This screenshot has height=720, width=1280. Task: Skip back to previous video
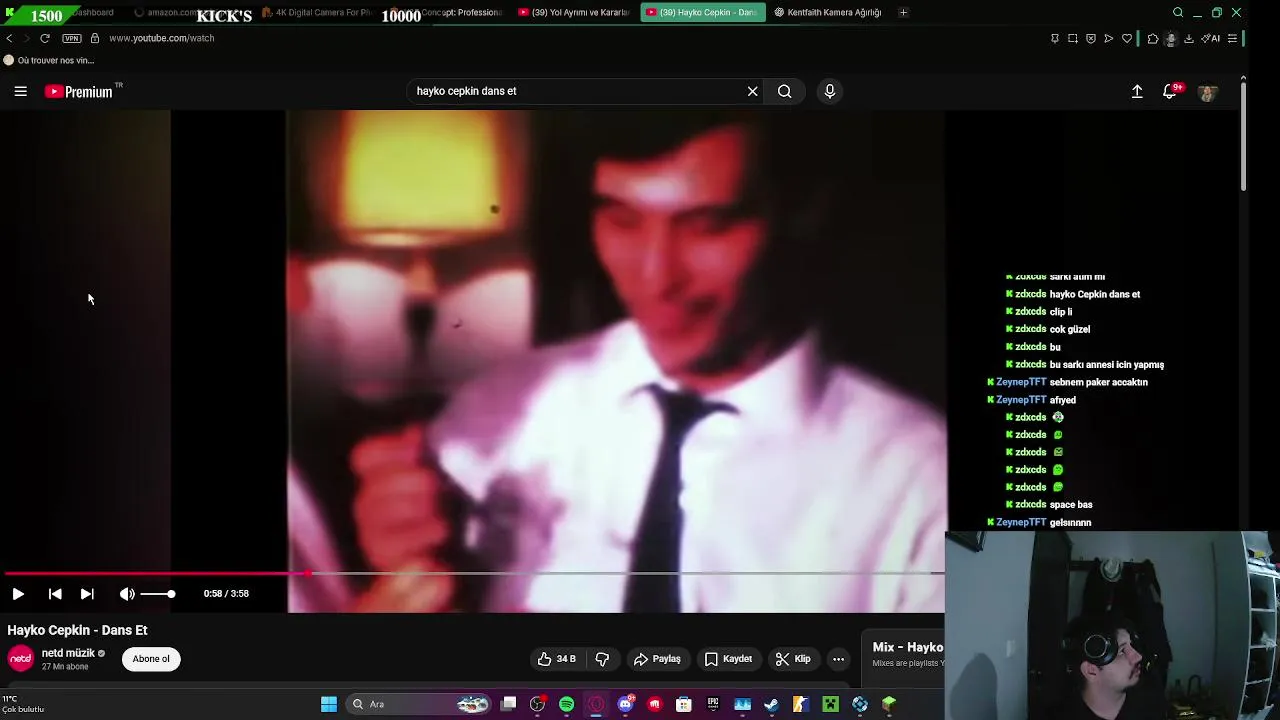click(55, 594)
